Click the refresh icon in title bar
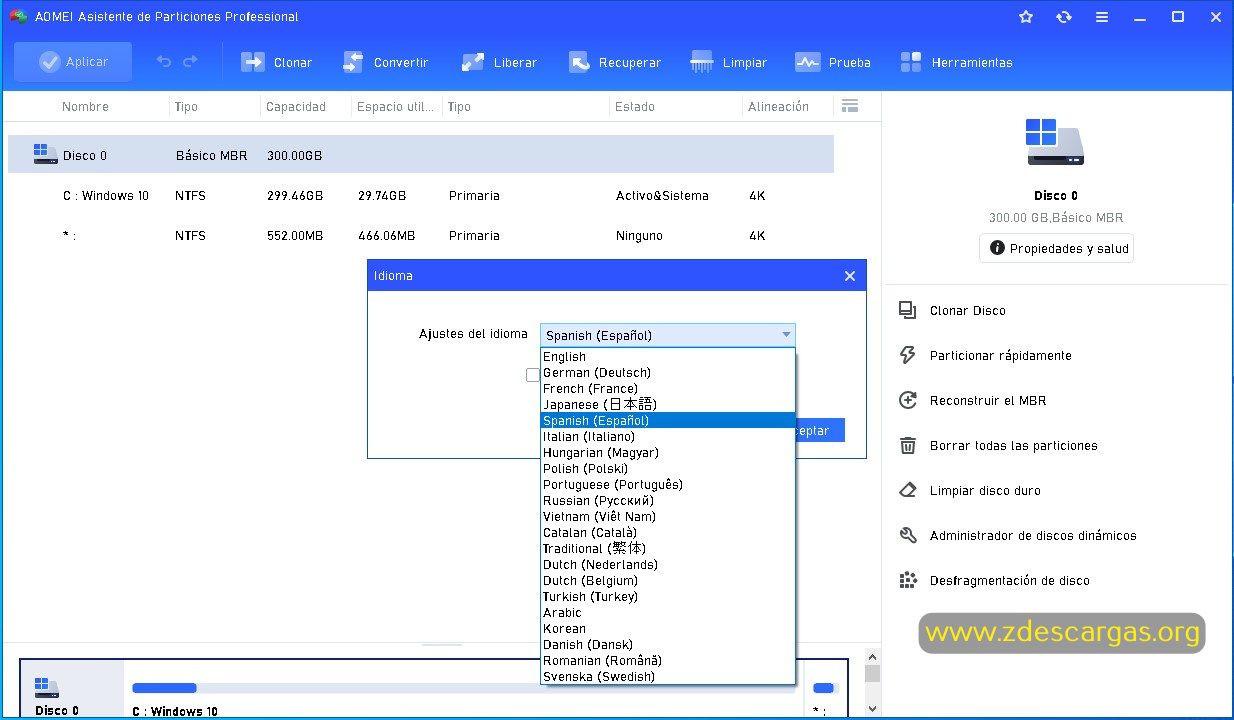This screenshot has width=1234, height=720. click(1063, 17)
